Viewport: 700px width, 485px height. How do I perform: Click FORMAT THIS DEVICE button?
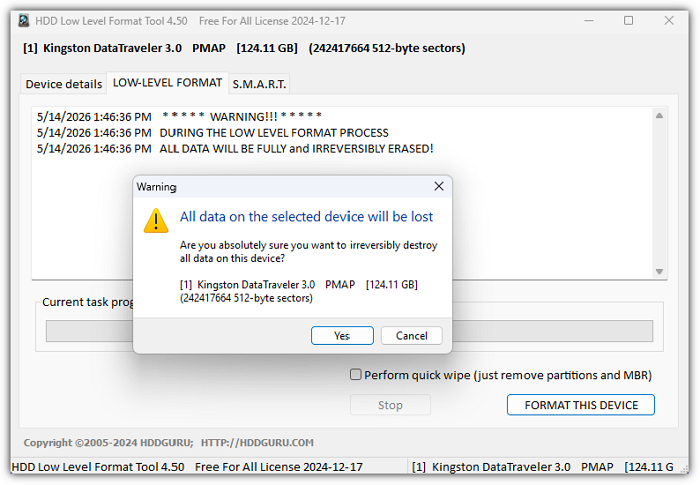point(580,405)
